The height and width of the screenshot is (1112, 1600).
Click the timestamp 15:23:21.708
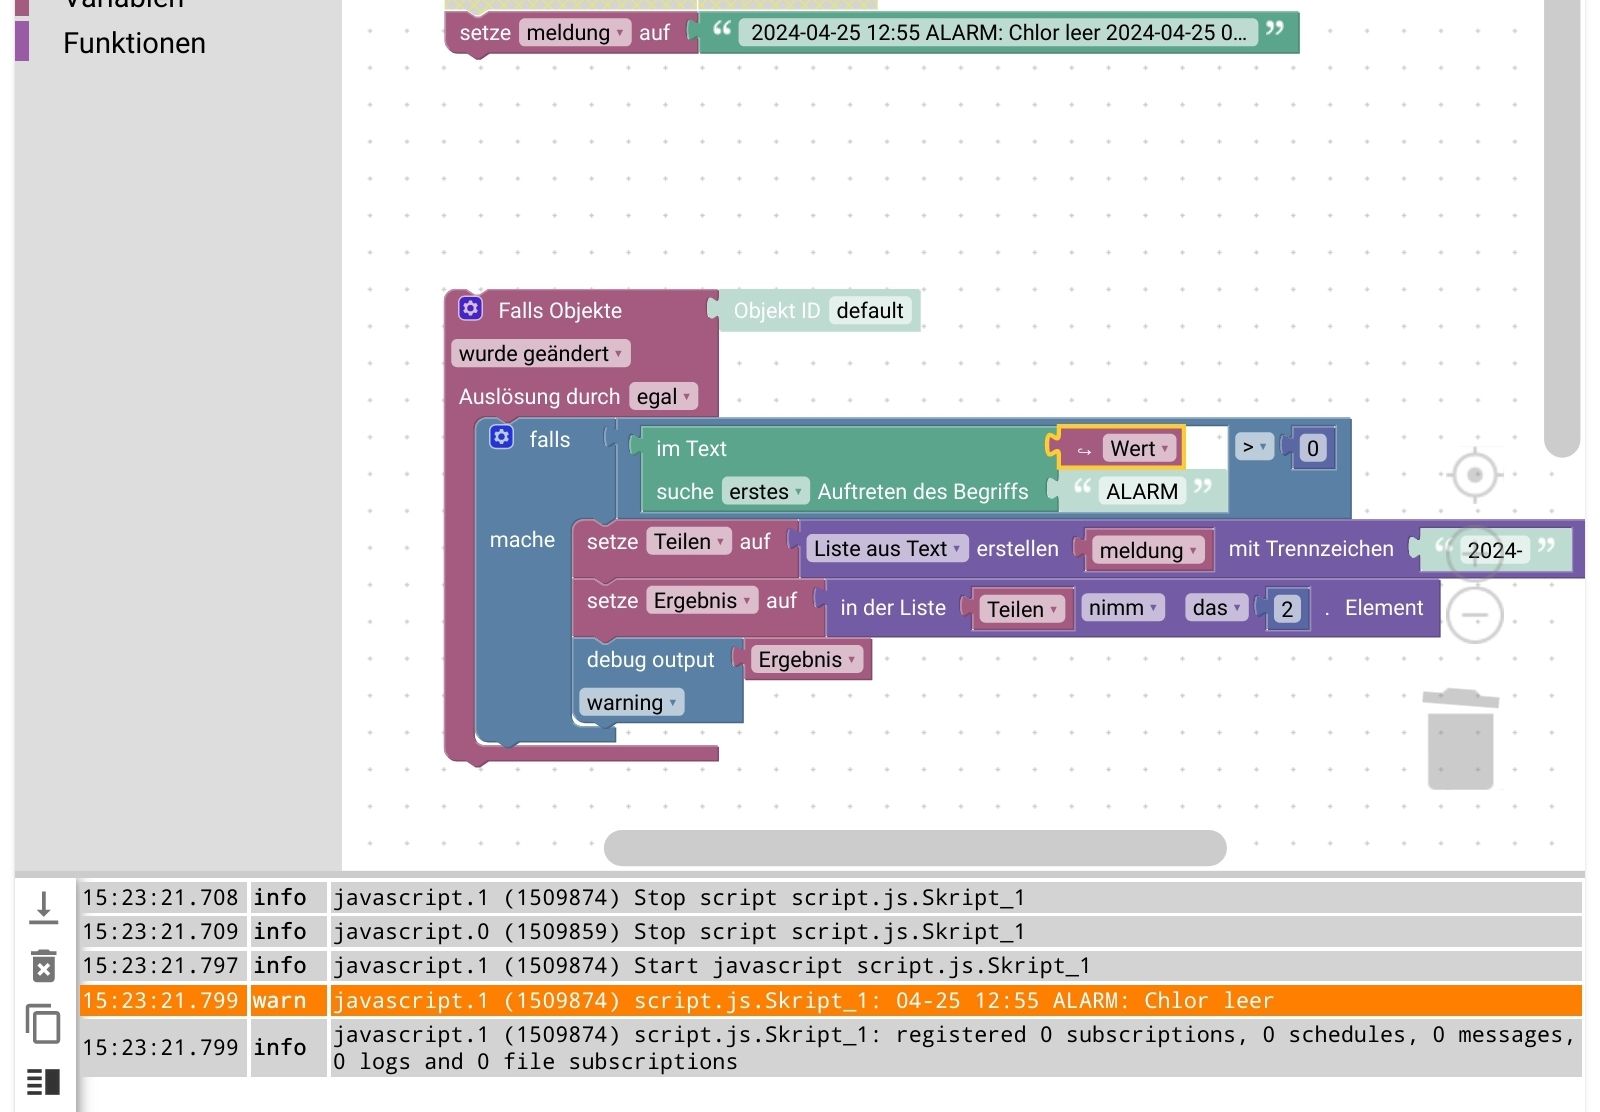point(161,898)
